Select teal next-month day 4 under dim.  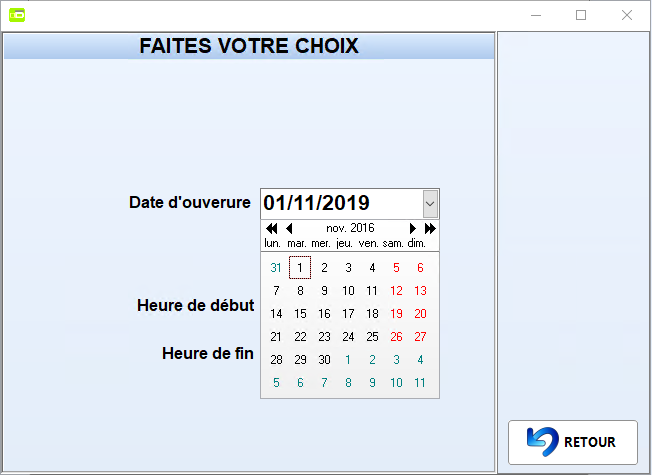[420, 360]
